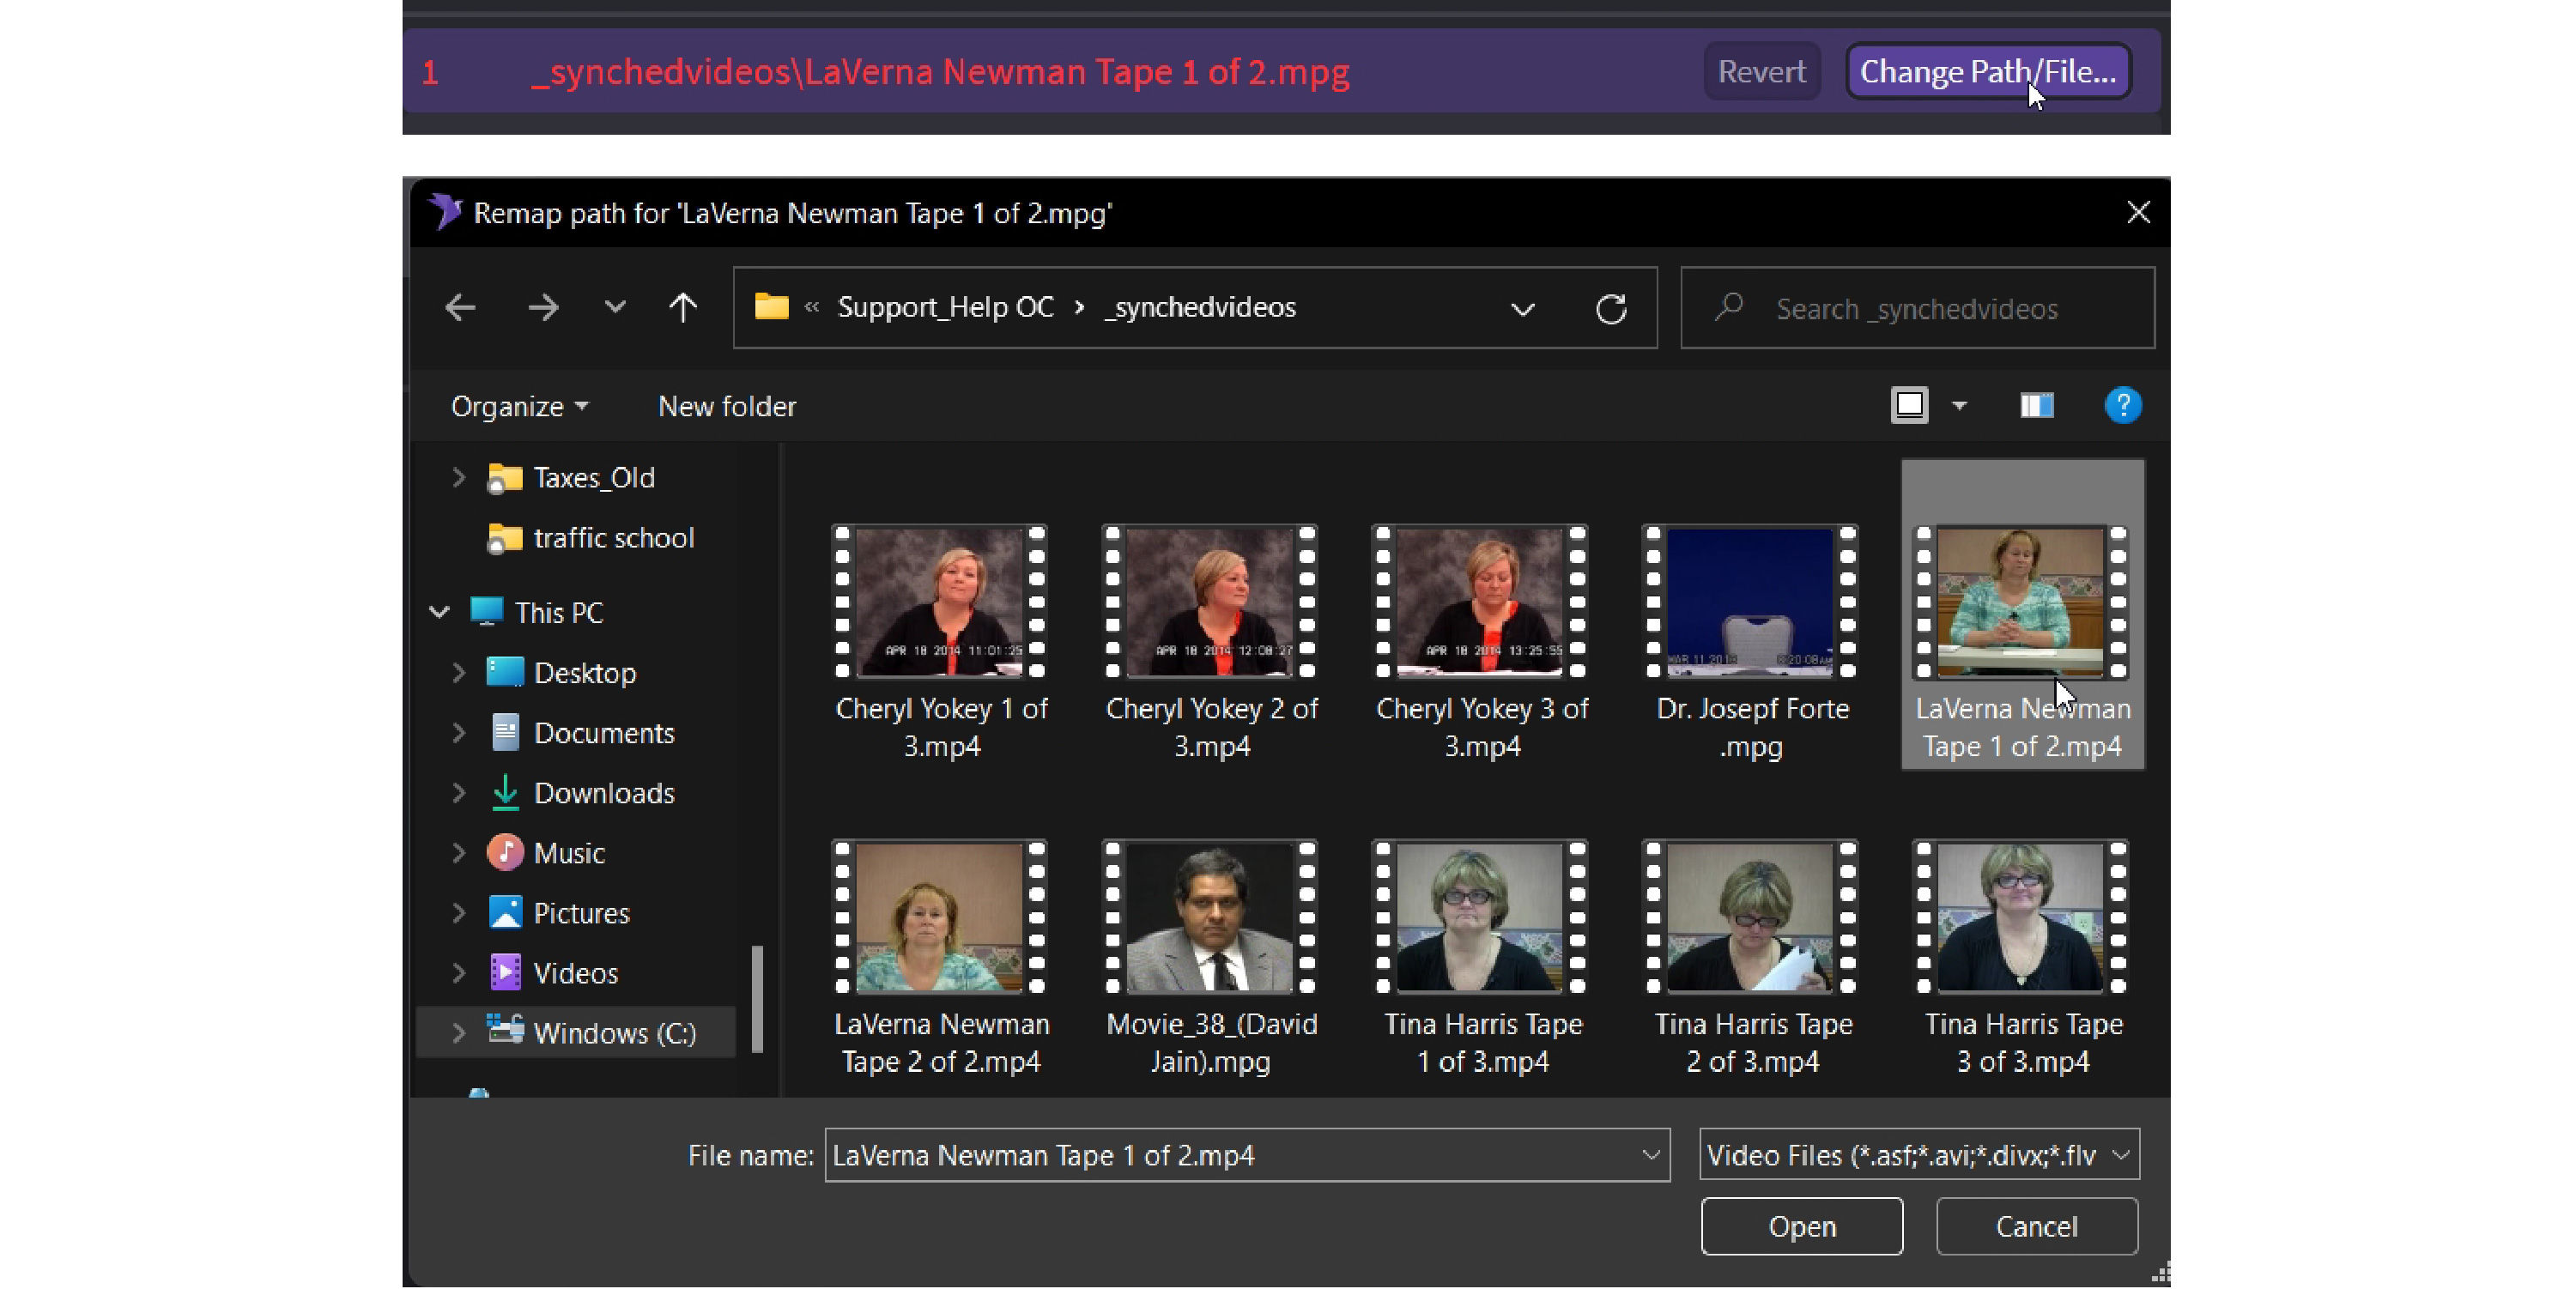Expand the Desktop tree node
The image size is (2576, 1289).
pos(458,673)
